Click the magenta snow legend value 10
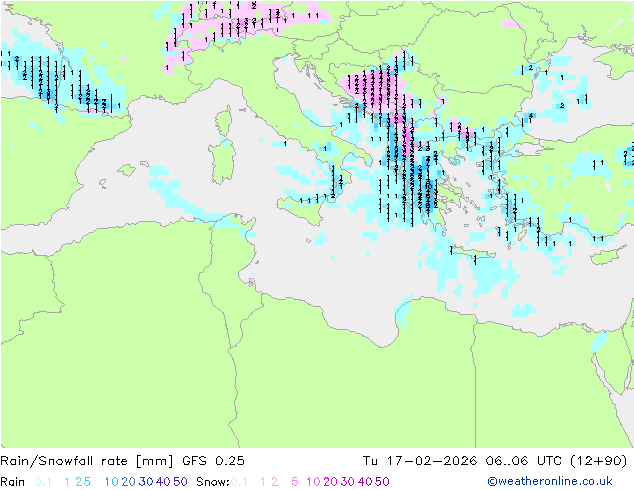Viewport: 634px width, 490px height. click(313, 482)
